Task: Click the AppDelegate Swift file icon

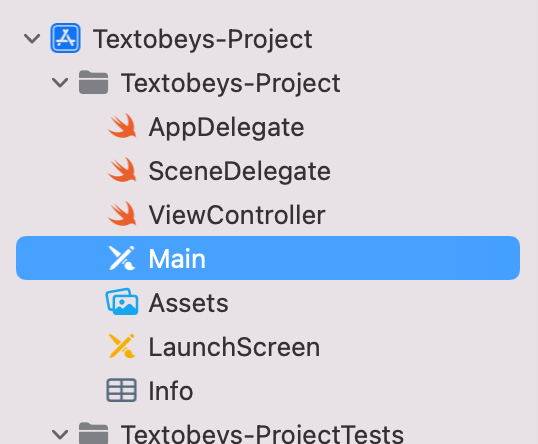Action: point(122,126)
